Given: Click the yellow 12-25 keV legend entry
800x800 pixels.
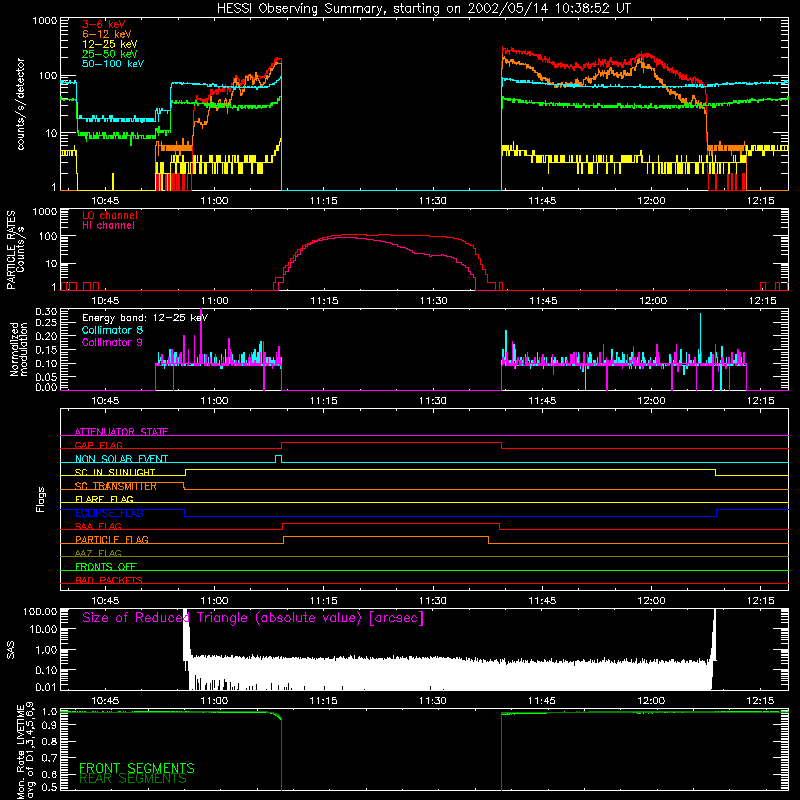Looking at the screenshot, I should pyautogui.click(x=109, y=44).
